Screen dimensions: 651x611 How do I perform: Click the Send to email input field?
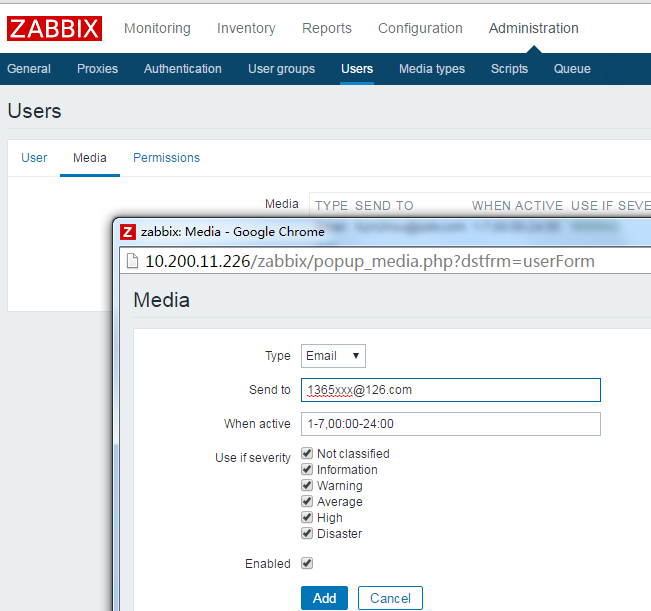[451, 390]
